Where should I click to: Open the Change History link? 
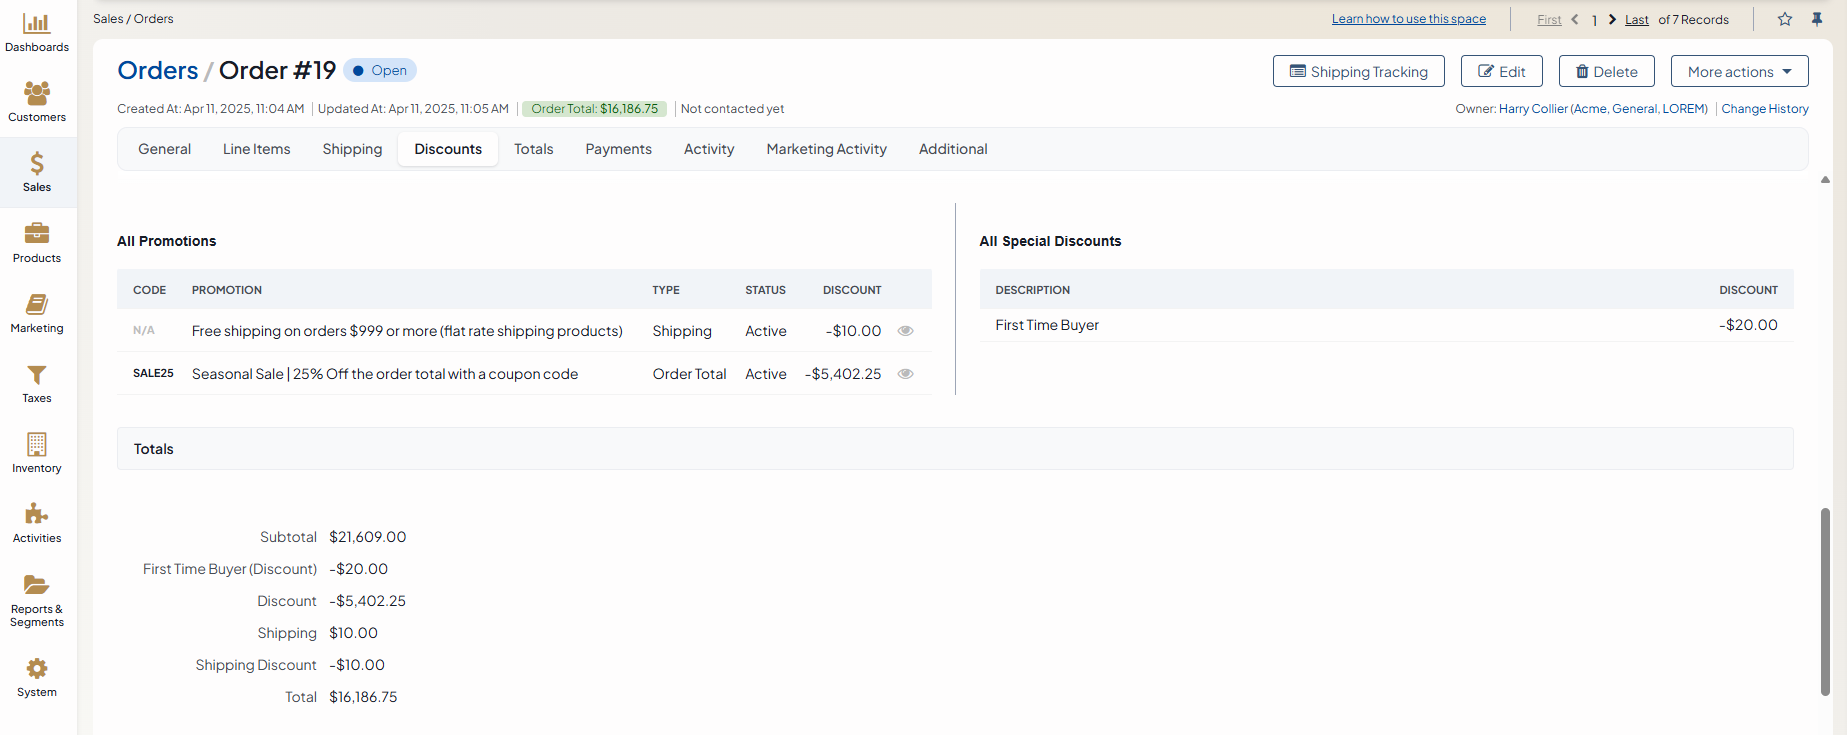1764,109
